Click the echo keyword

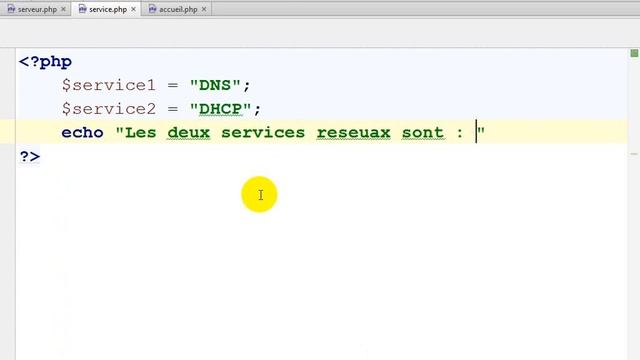pos(82,133)
